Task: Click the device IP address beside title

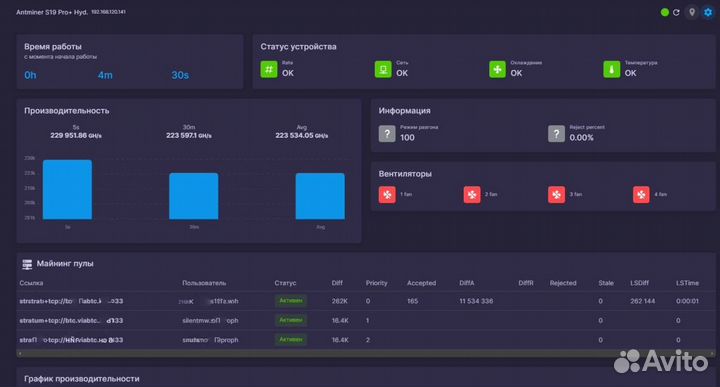Action: pos(108,12)
